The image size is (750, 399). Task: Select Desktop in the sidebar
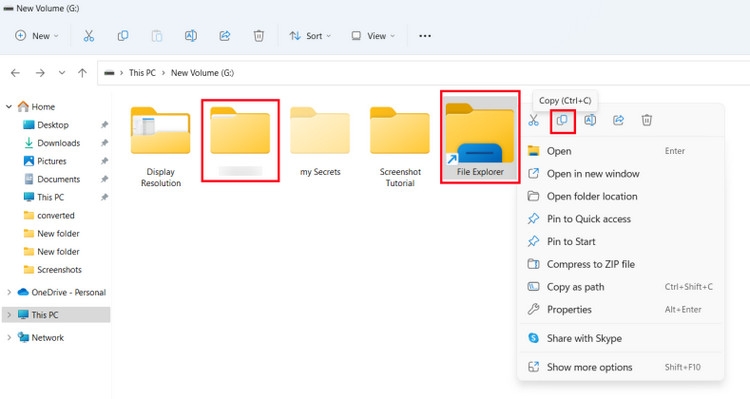click(x=53, y=125)
